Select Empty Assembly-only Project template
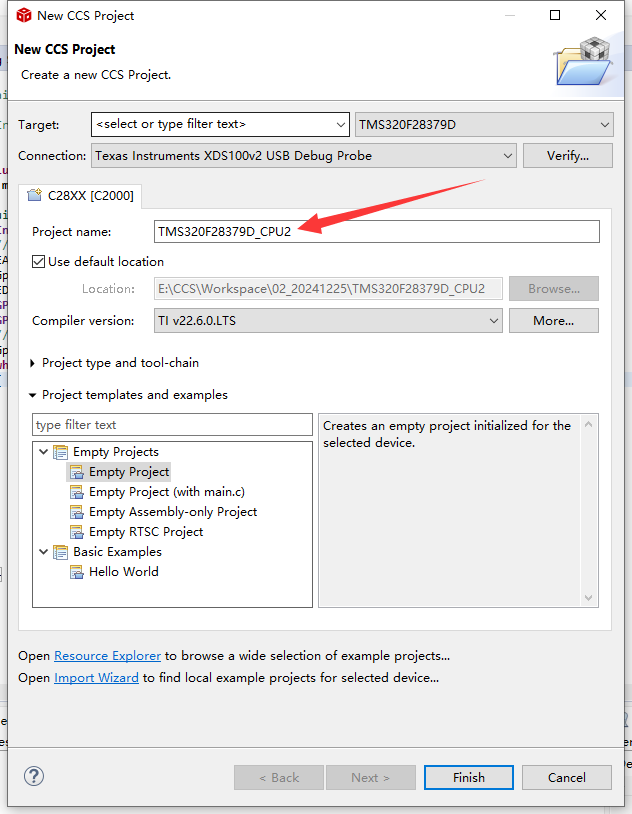Screen dimensions: 632x814 [x=173, y=512]
